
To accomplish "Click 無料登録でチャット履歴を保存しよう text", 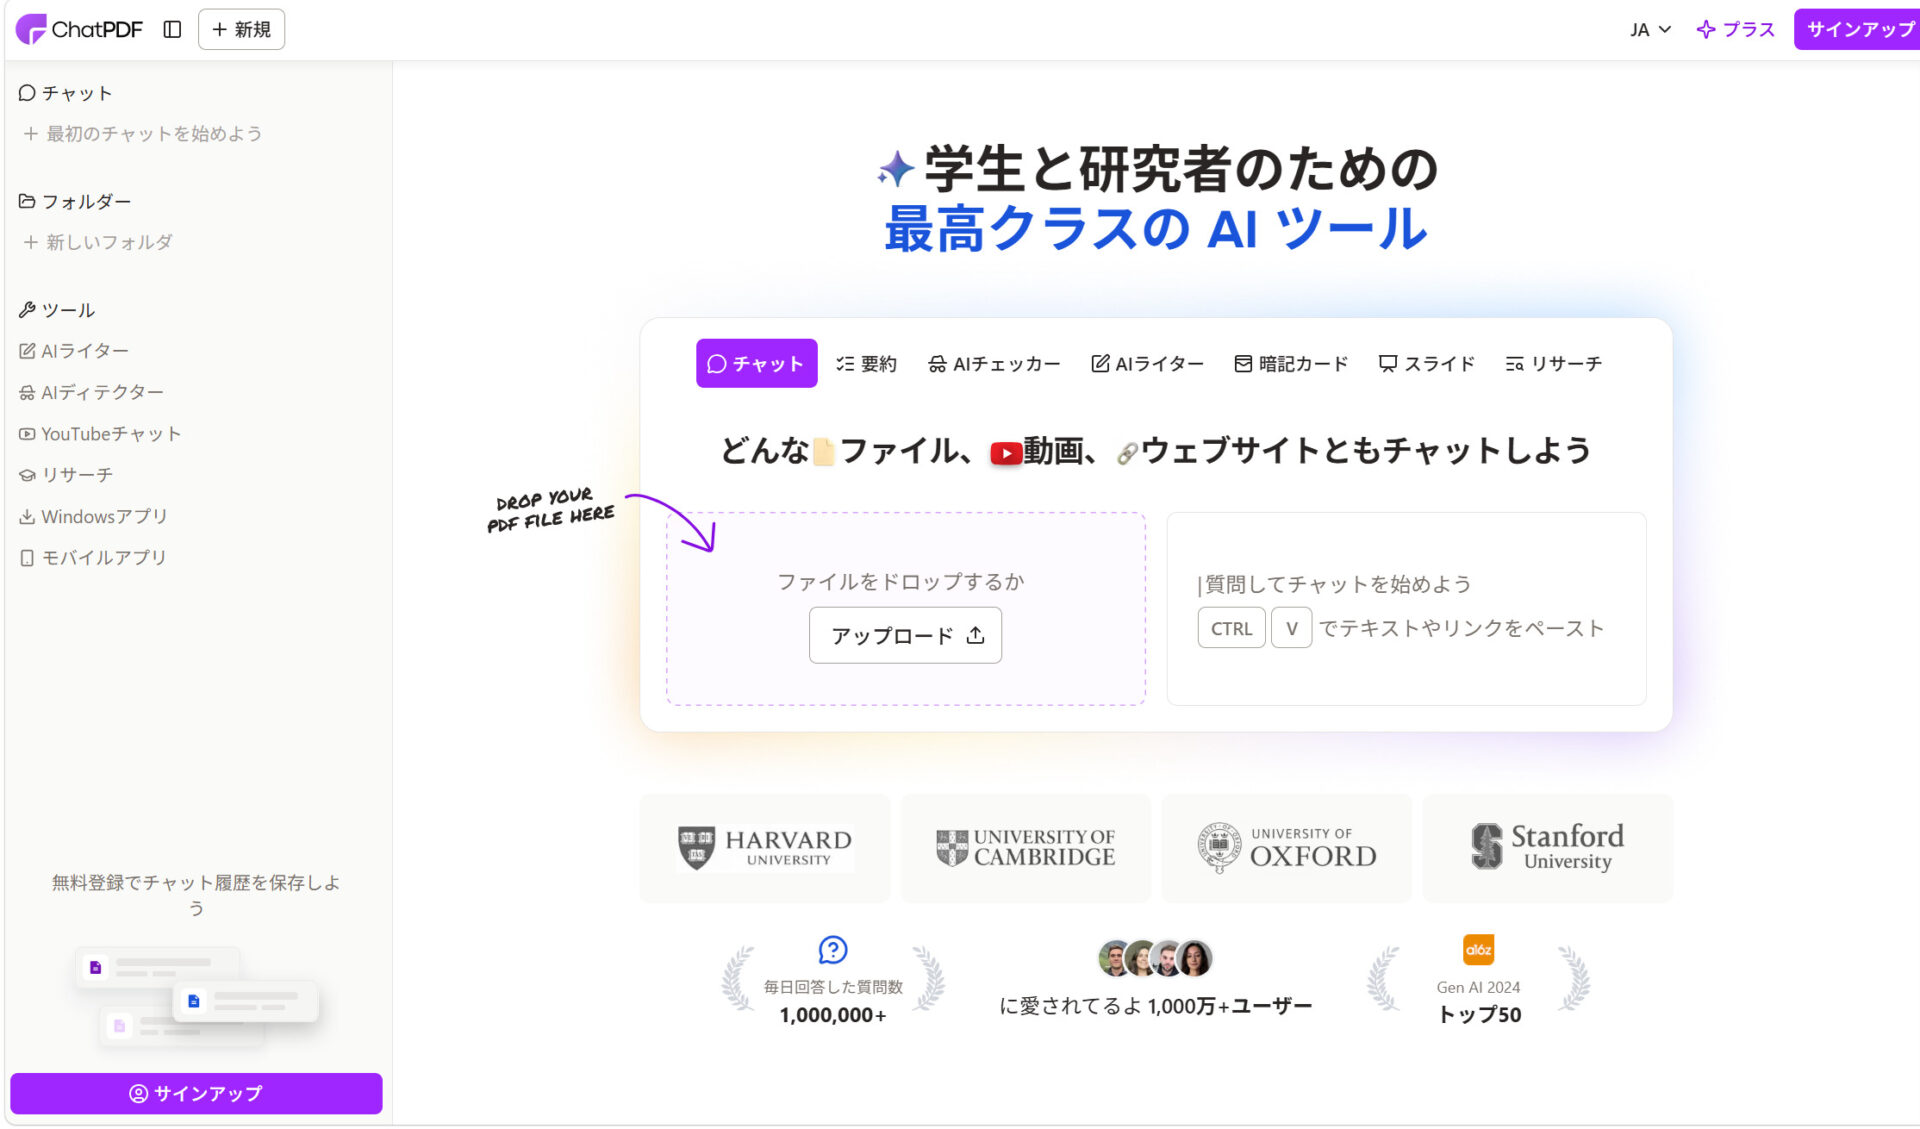I will 196,895.
